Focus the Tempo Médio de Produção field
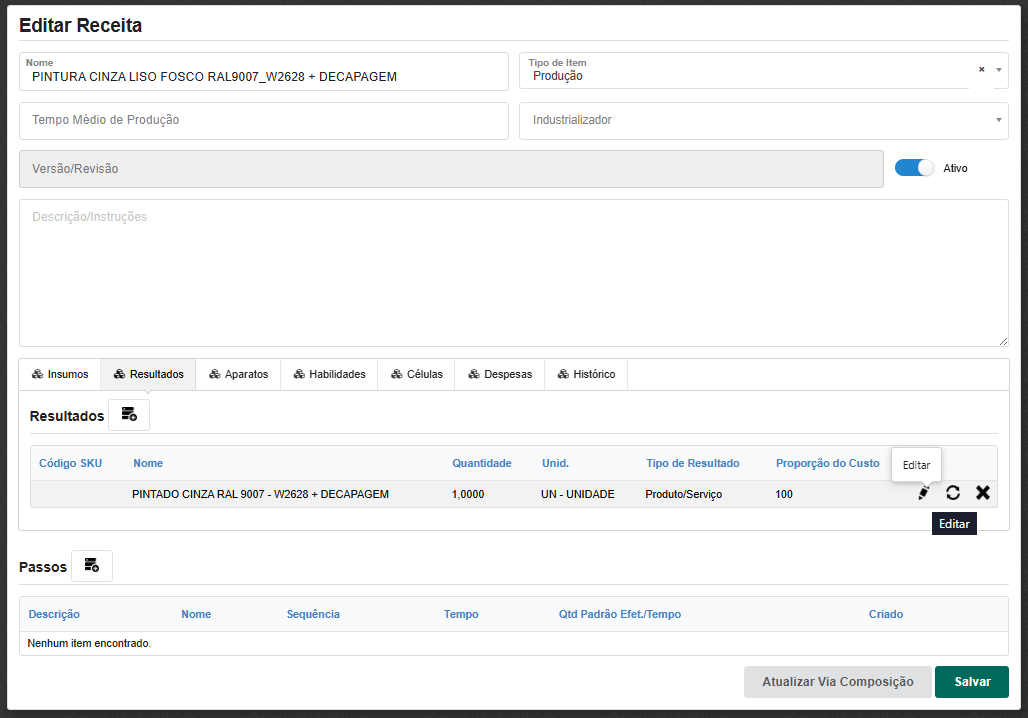1028x718 pixels. coord(264,120)
